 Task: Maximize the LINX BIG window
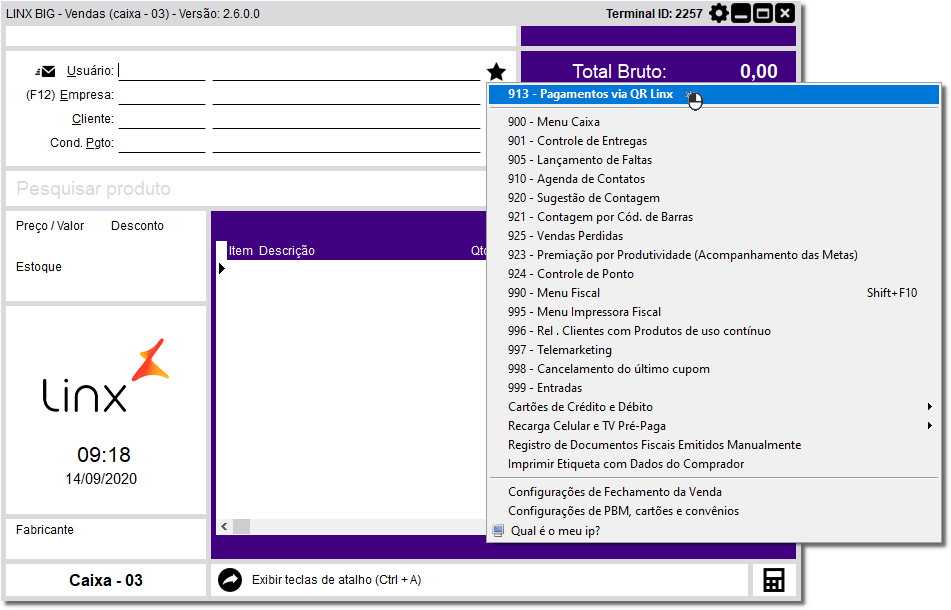point(763,13)
